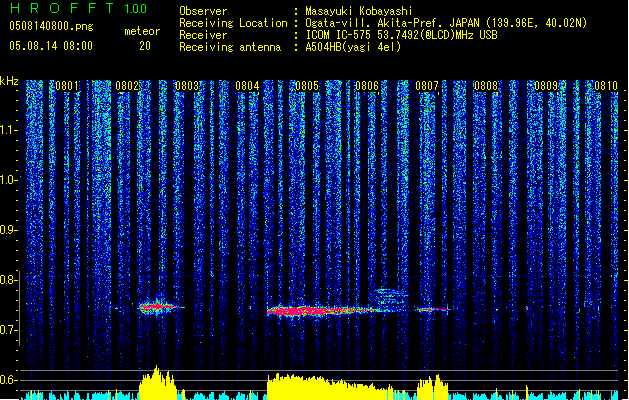Click the 0.8 kHz axis tick label
The image size is (629, 400).
[x=9, y=280]
